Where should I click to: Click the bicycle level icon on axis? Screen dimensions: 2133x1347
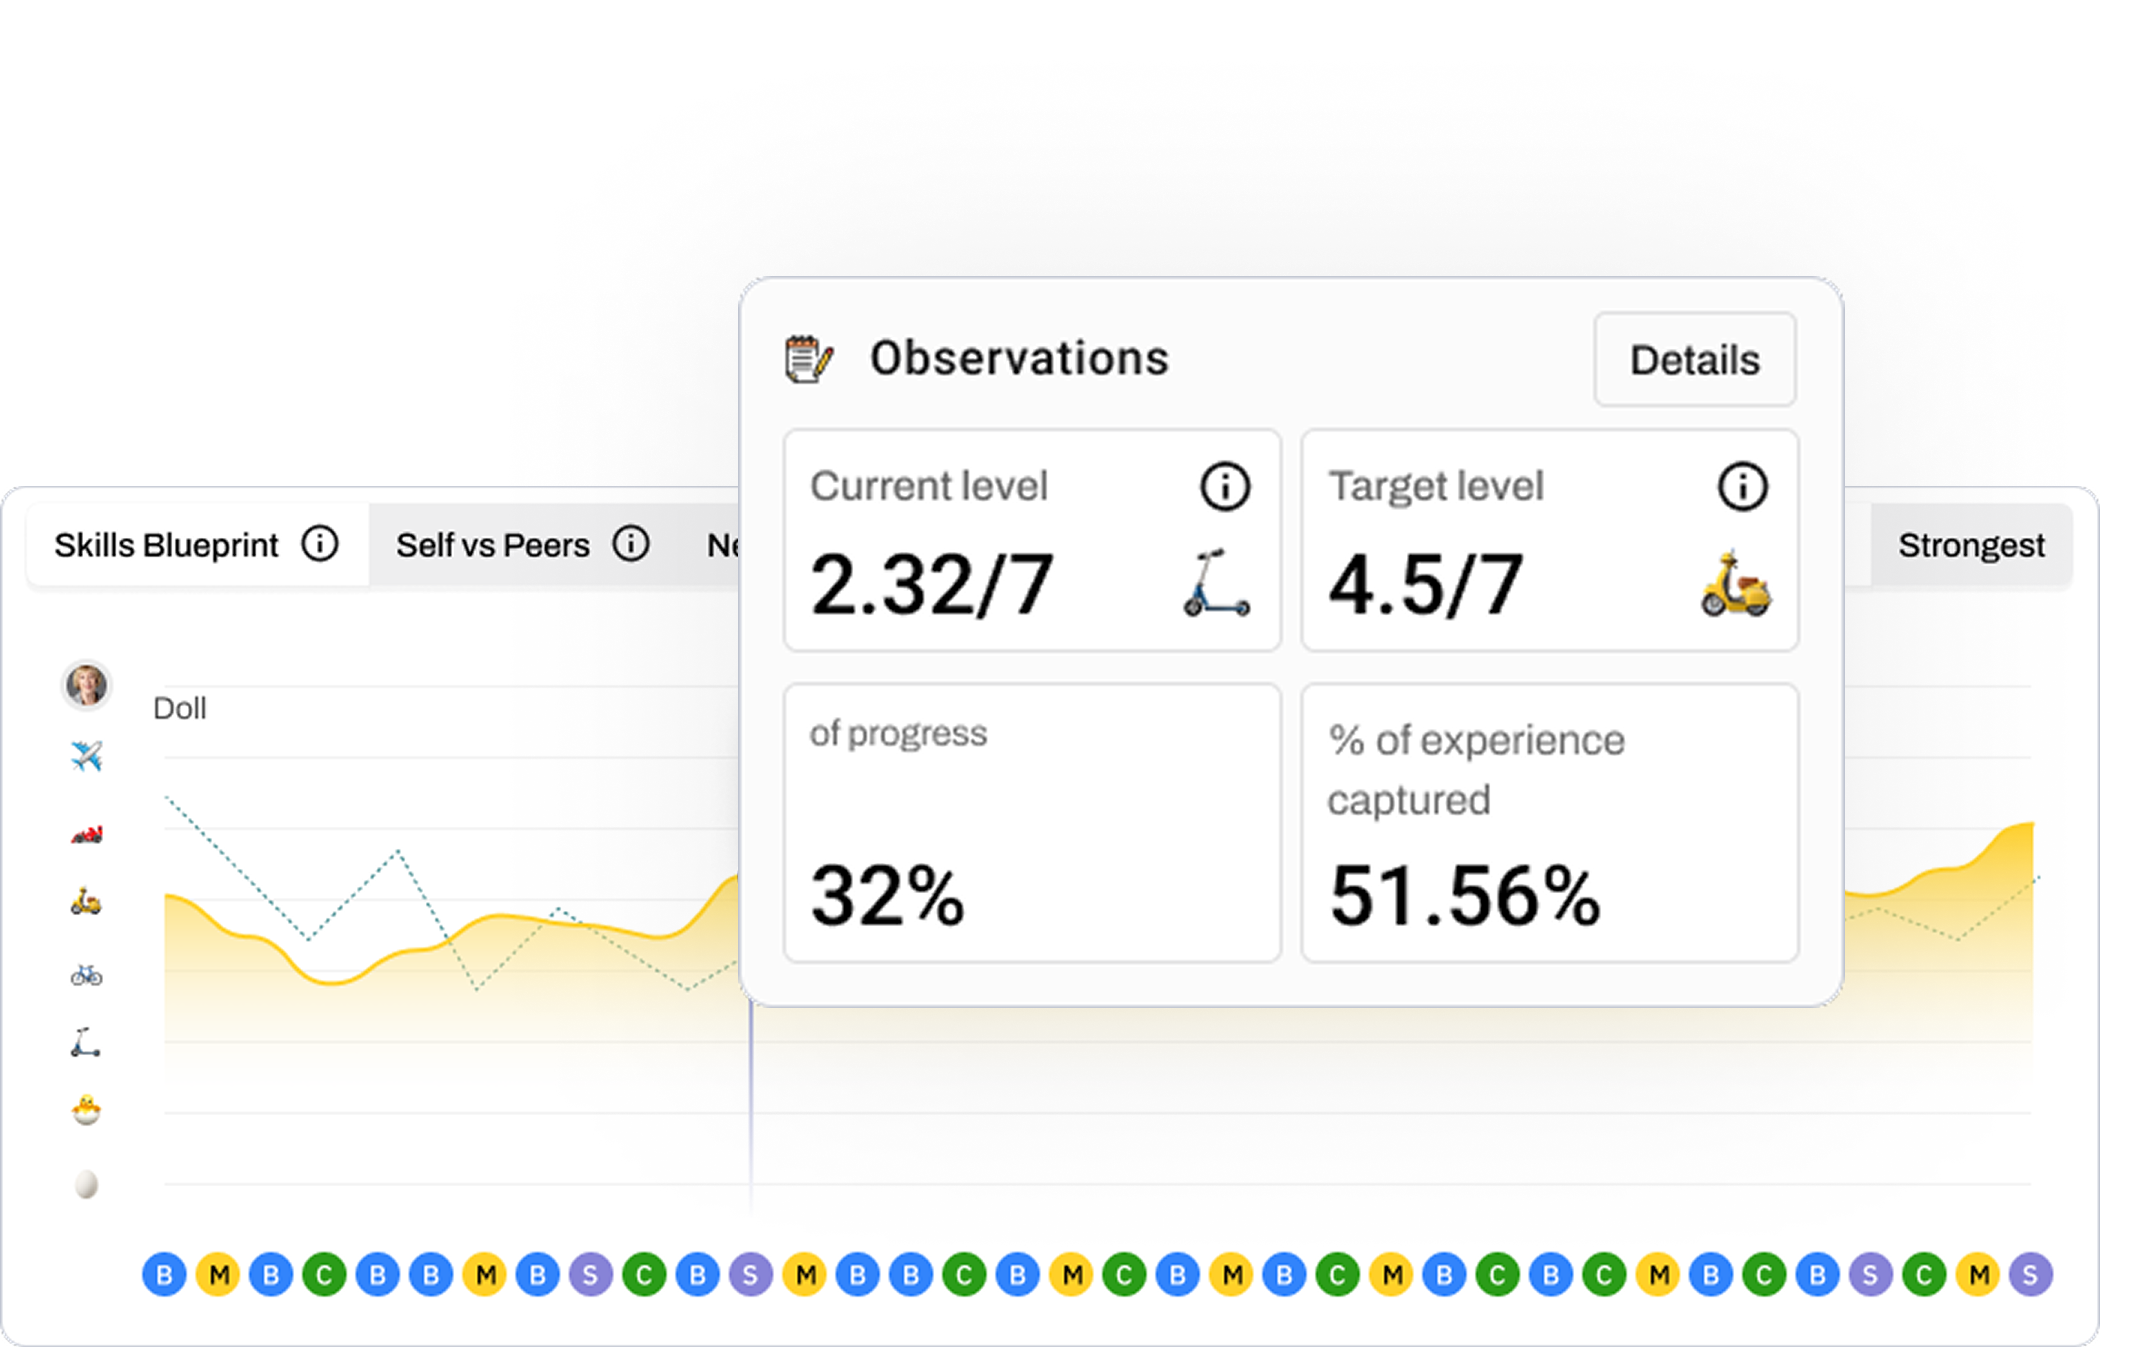coord(87,974)
